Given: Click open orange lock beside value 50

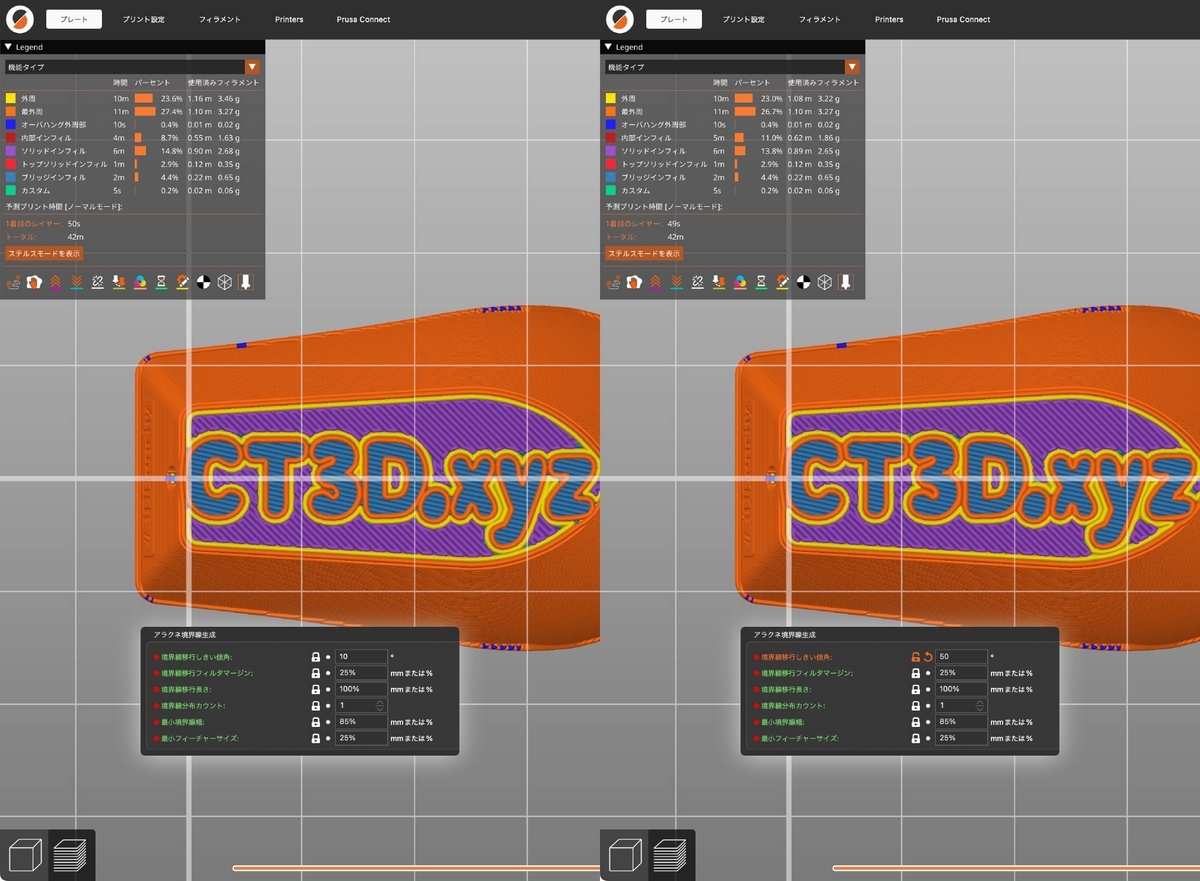Looking at the screenshot, I should pos(915,657).
